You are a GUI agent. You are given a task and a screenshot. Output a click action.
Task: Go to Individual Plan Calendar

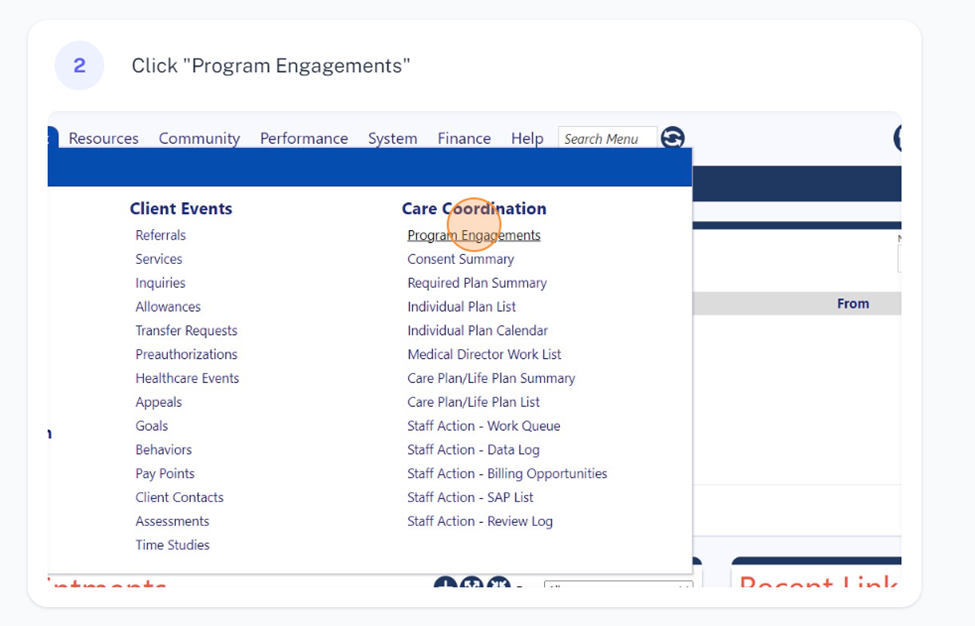pos(478,330)
